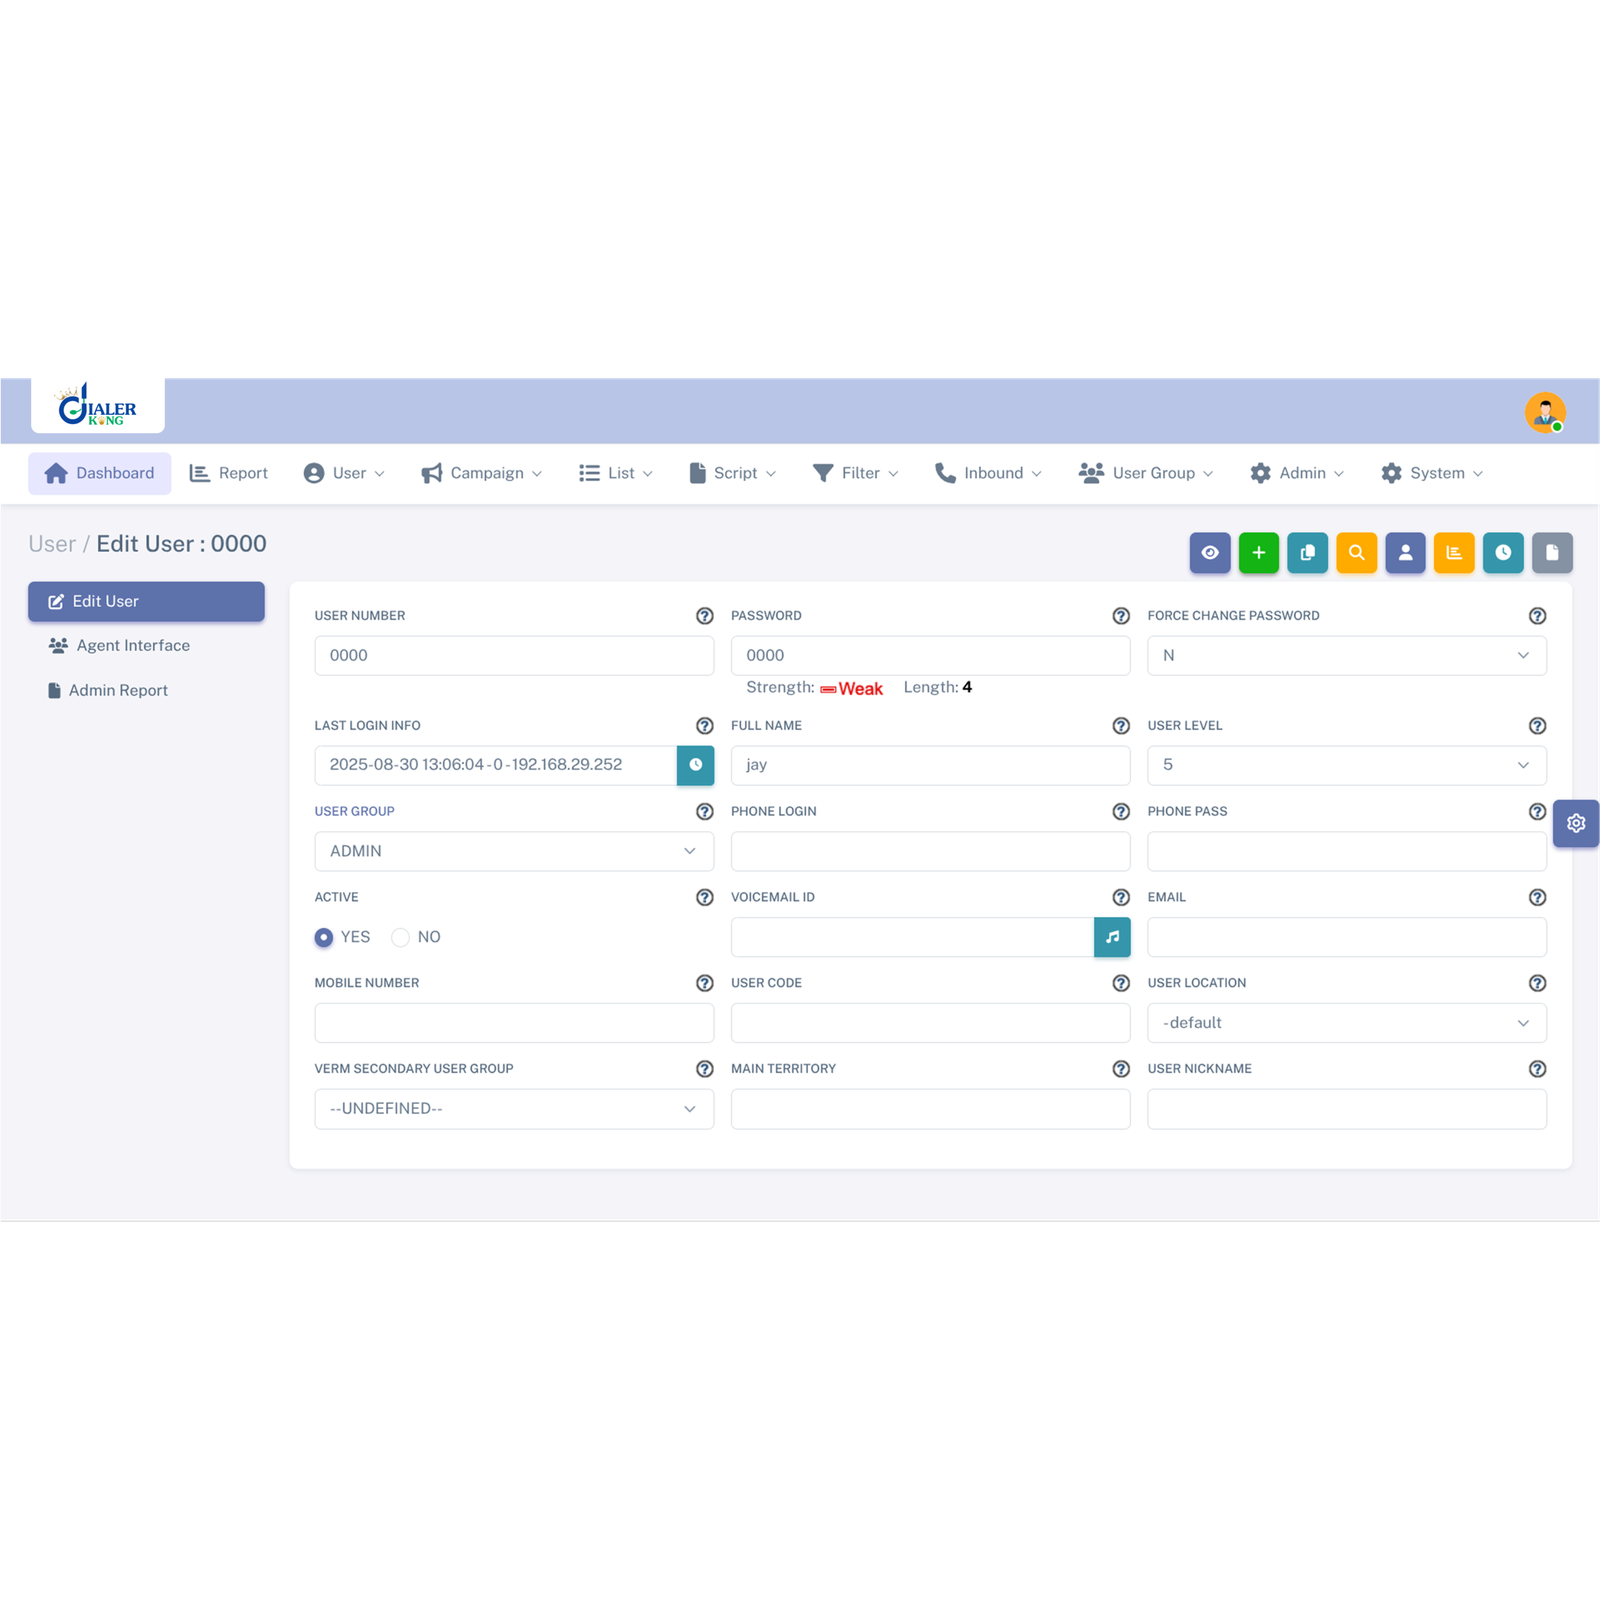Open the Report menu item
This screenshot has width=1600, height=1600.
tap(229, 473)
